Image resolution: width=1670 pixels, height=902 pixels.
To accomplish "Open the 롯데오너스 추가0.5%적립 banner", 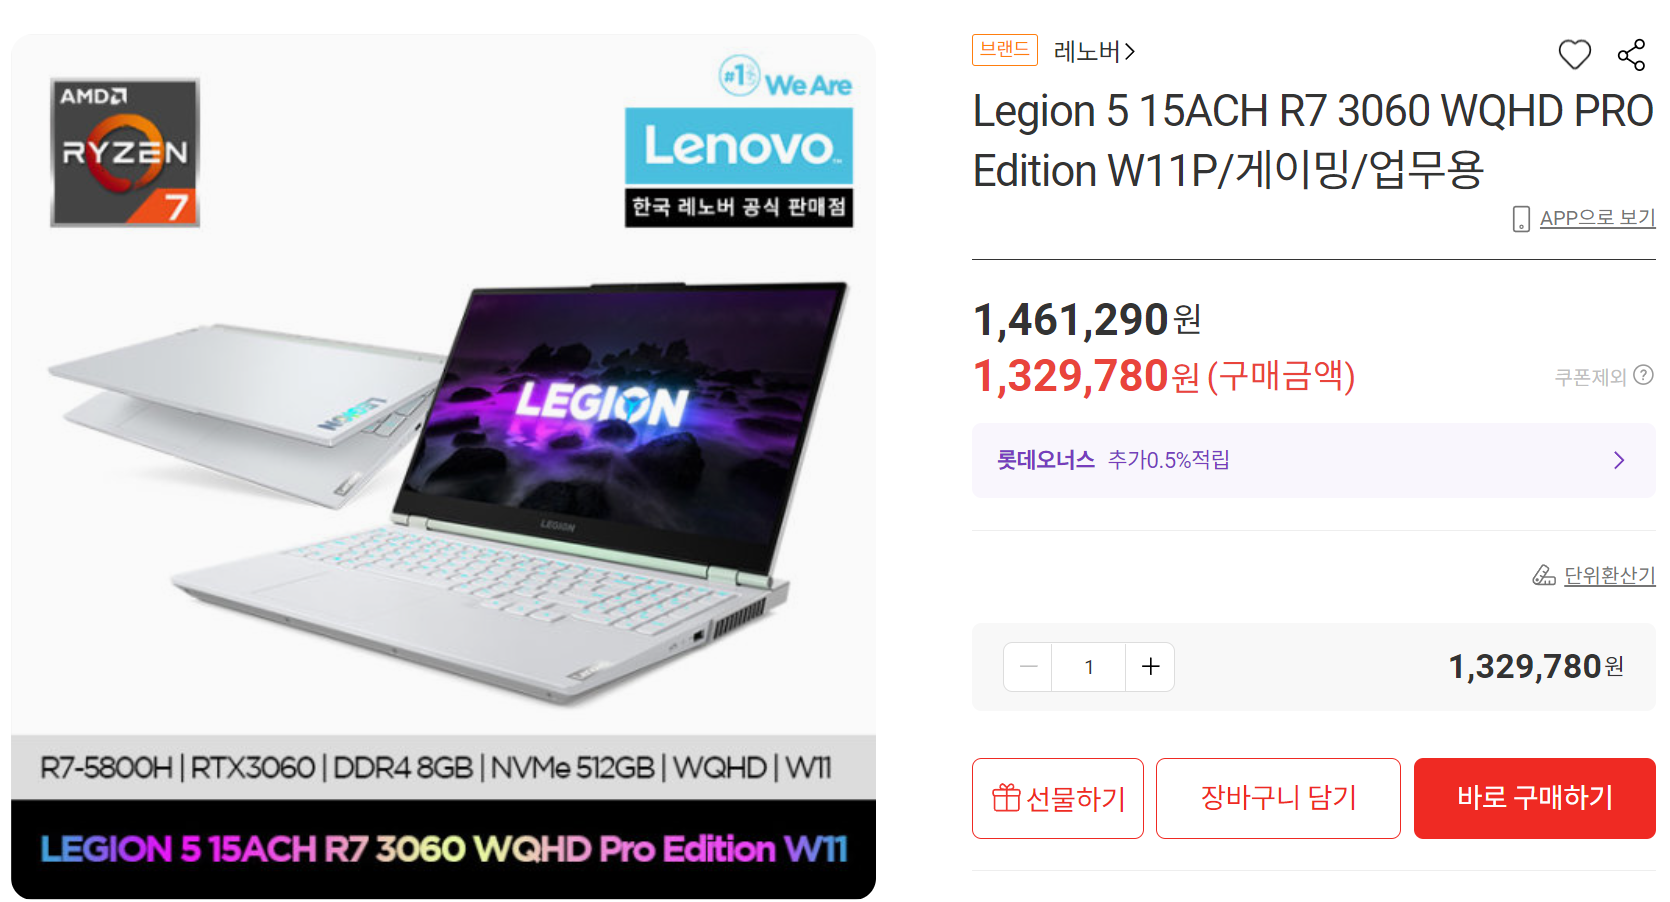I will tap(1314, 460).
